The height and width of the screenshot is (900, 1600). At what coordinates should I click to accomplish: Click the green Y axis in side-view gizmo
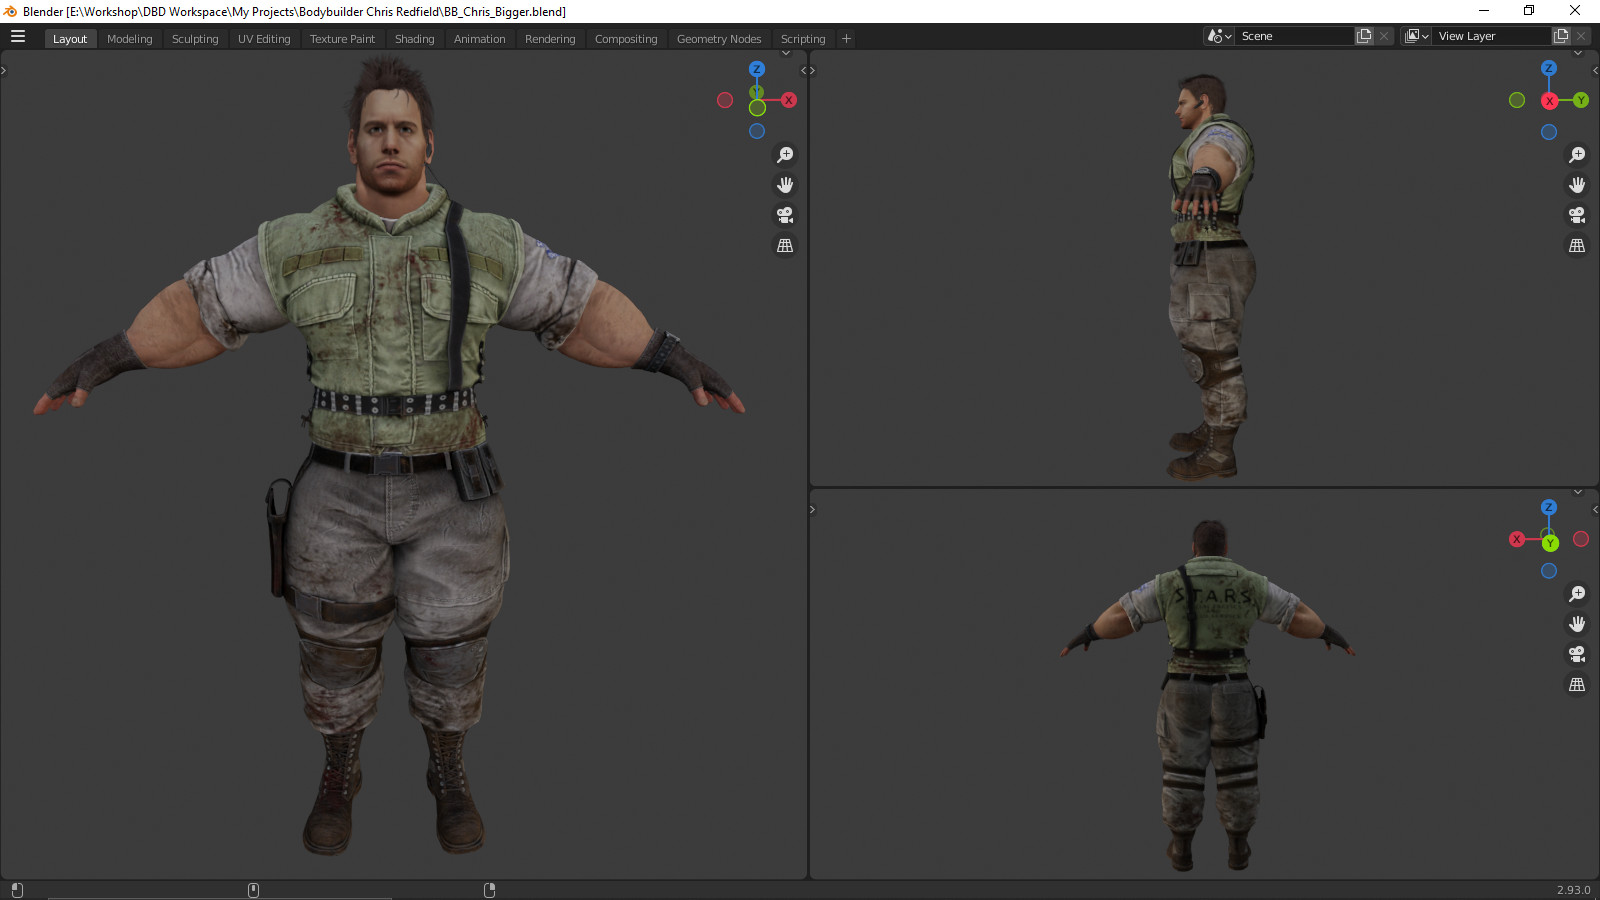(x=1581, y=100)
